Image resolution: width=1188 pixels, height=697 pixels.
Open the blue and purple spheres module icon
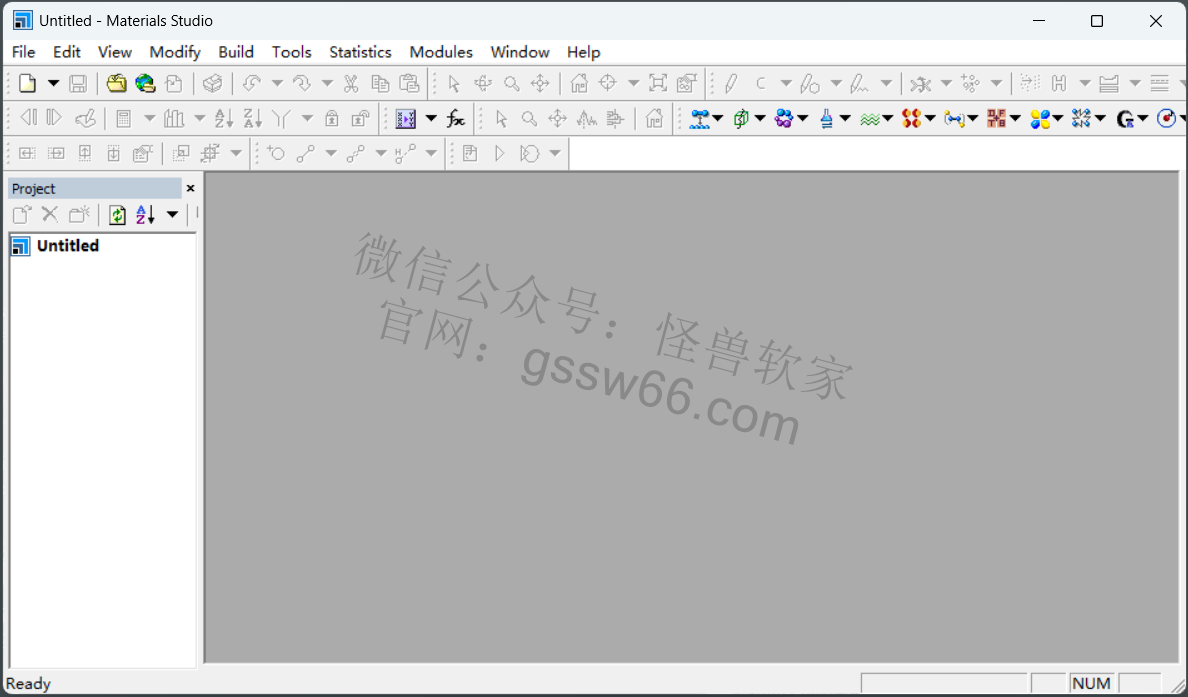pyautogui.click(x=784, y=118)
